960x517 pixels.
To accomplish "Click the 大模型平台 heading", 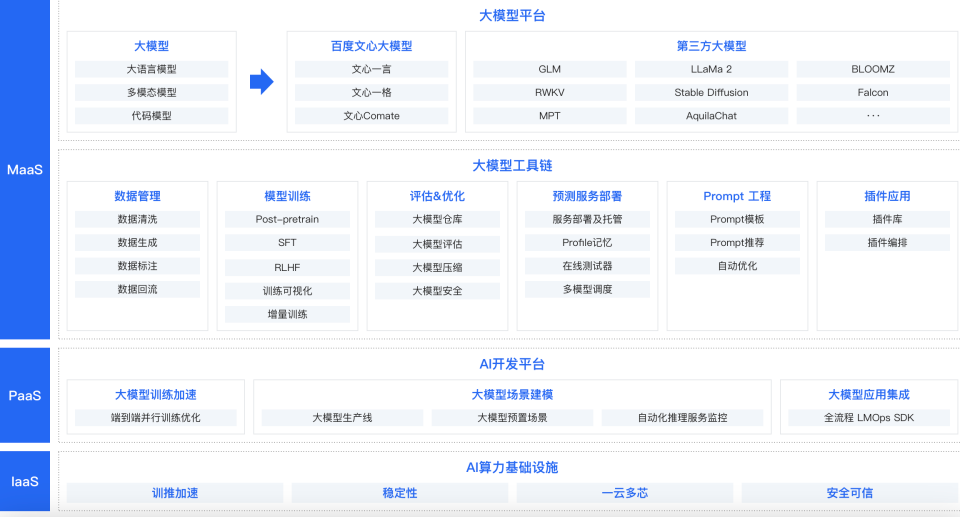I will tap(512, 15).
